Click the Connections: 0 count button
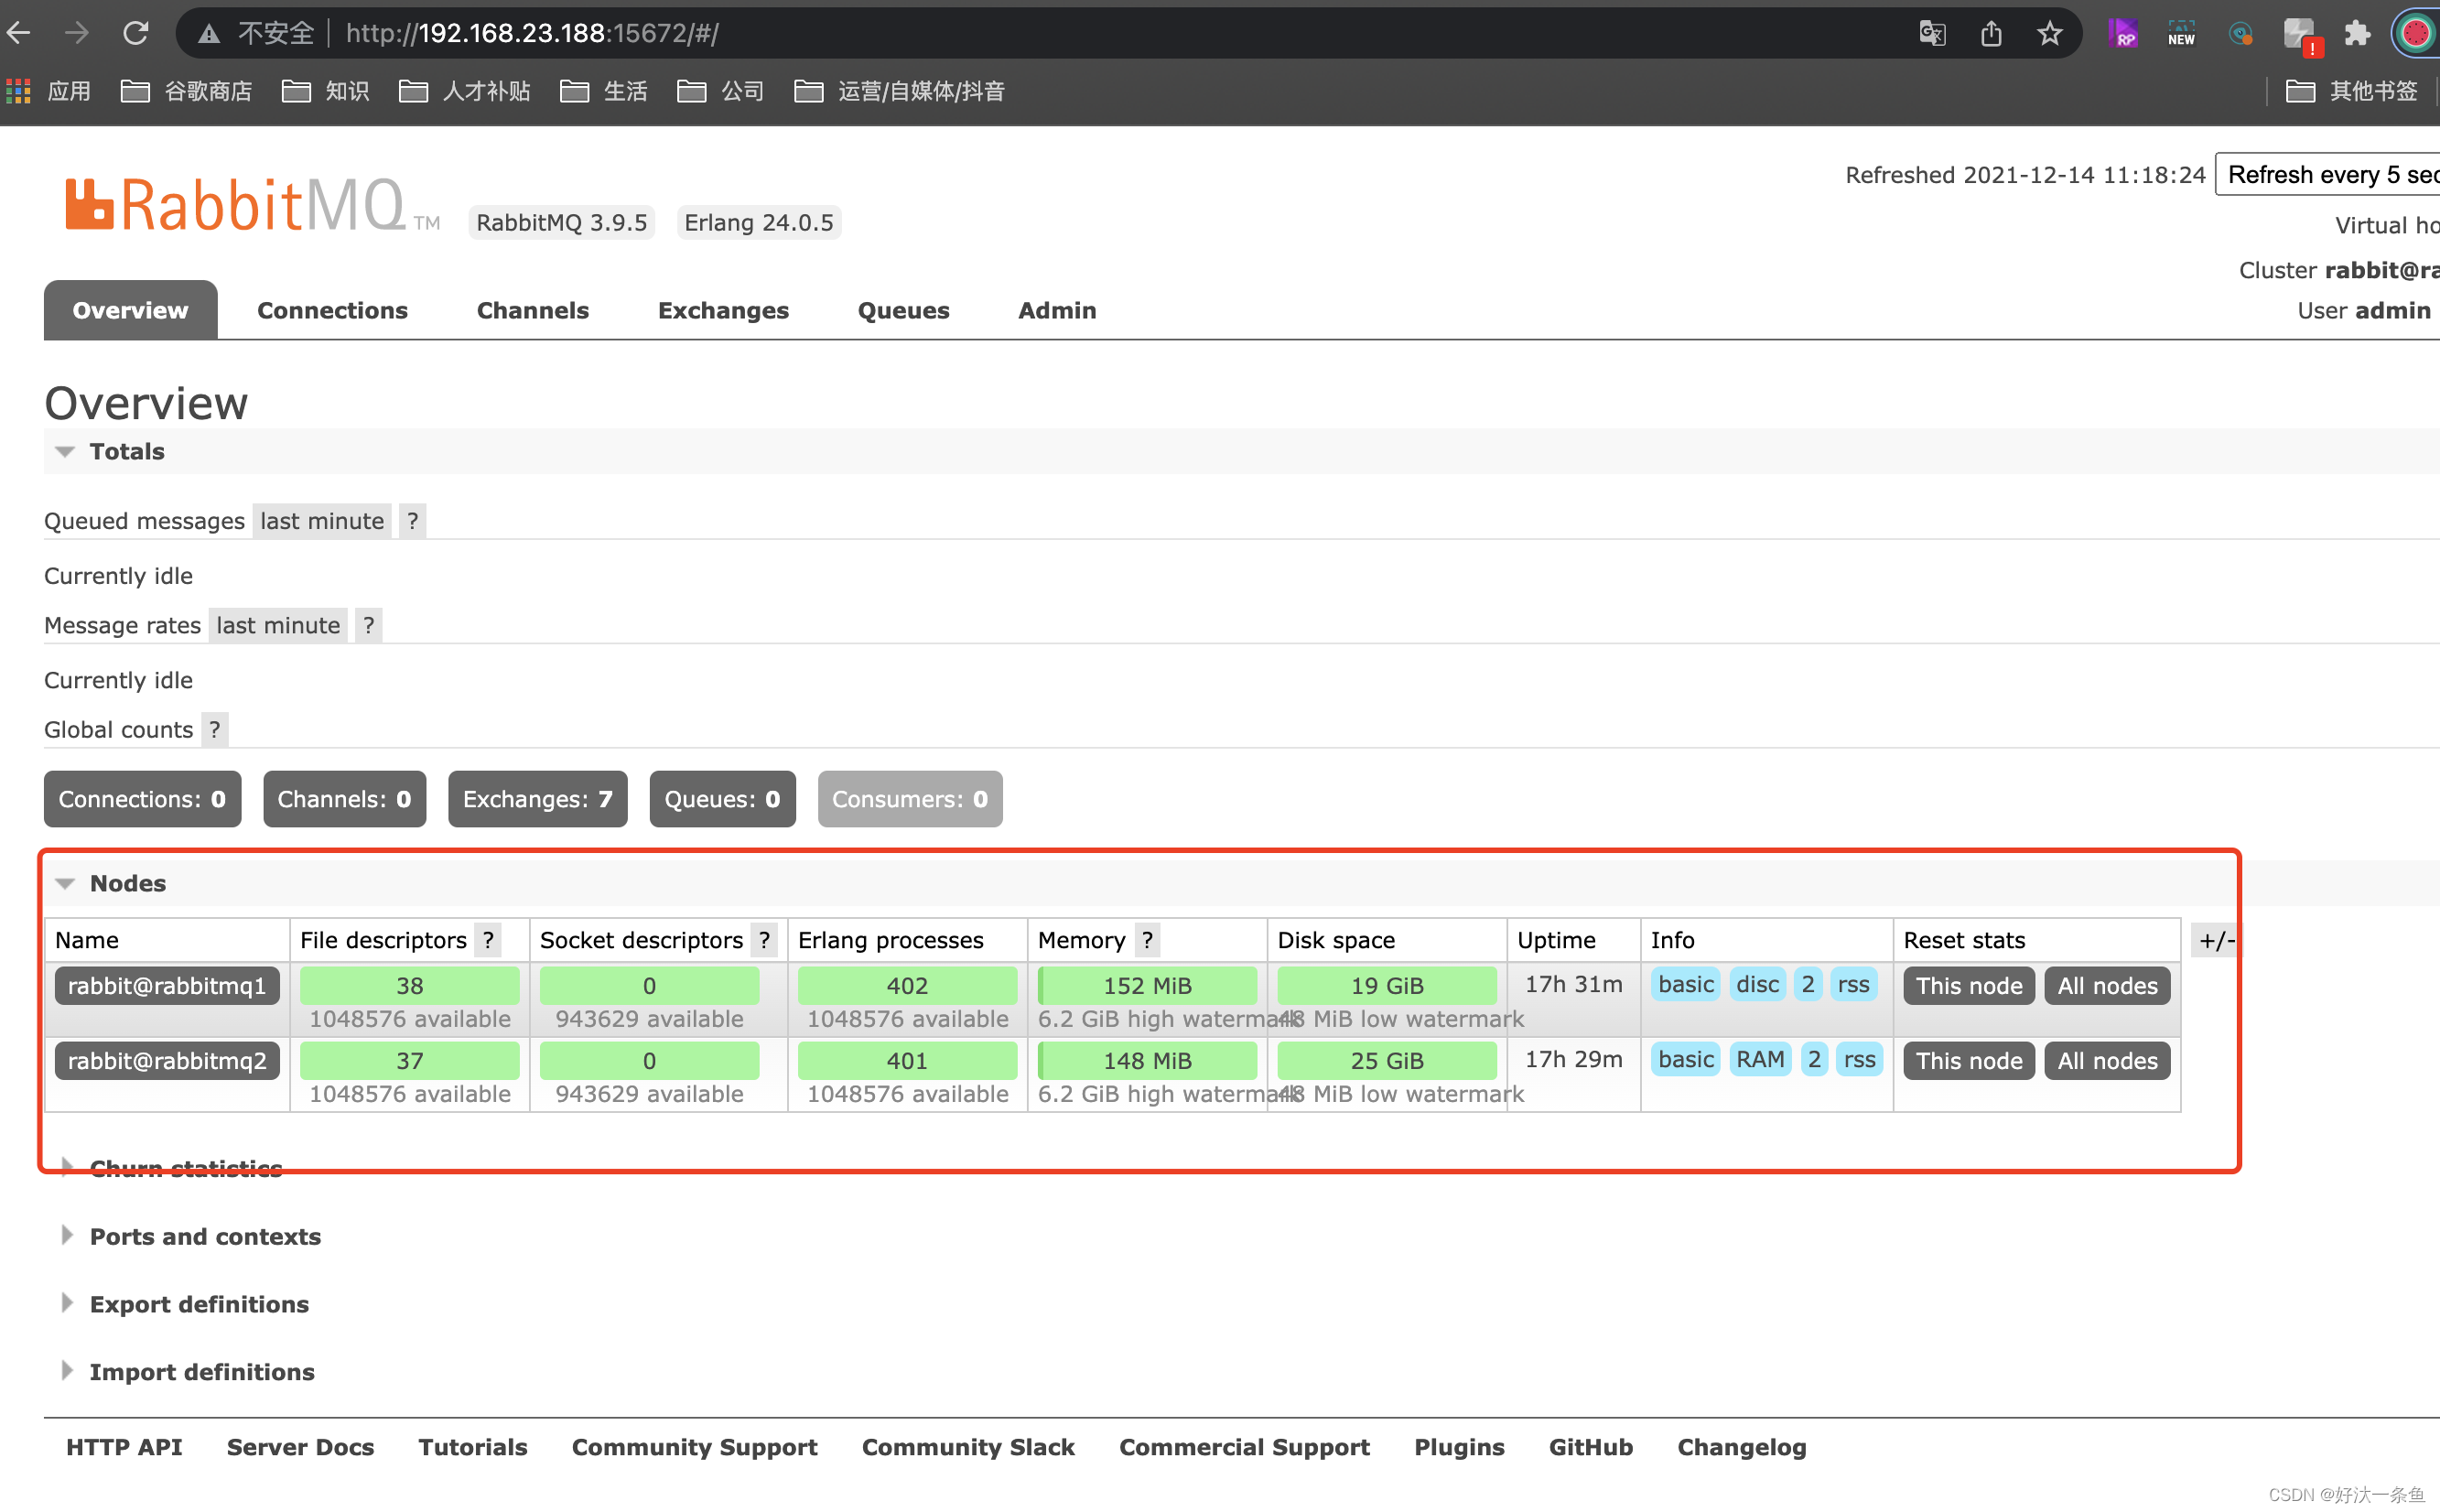2440x1512 pixels. click(142, 799)
